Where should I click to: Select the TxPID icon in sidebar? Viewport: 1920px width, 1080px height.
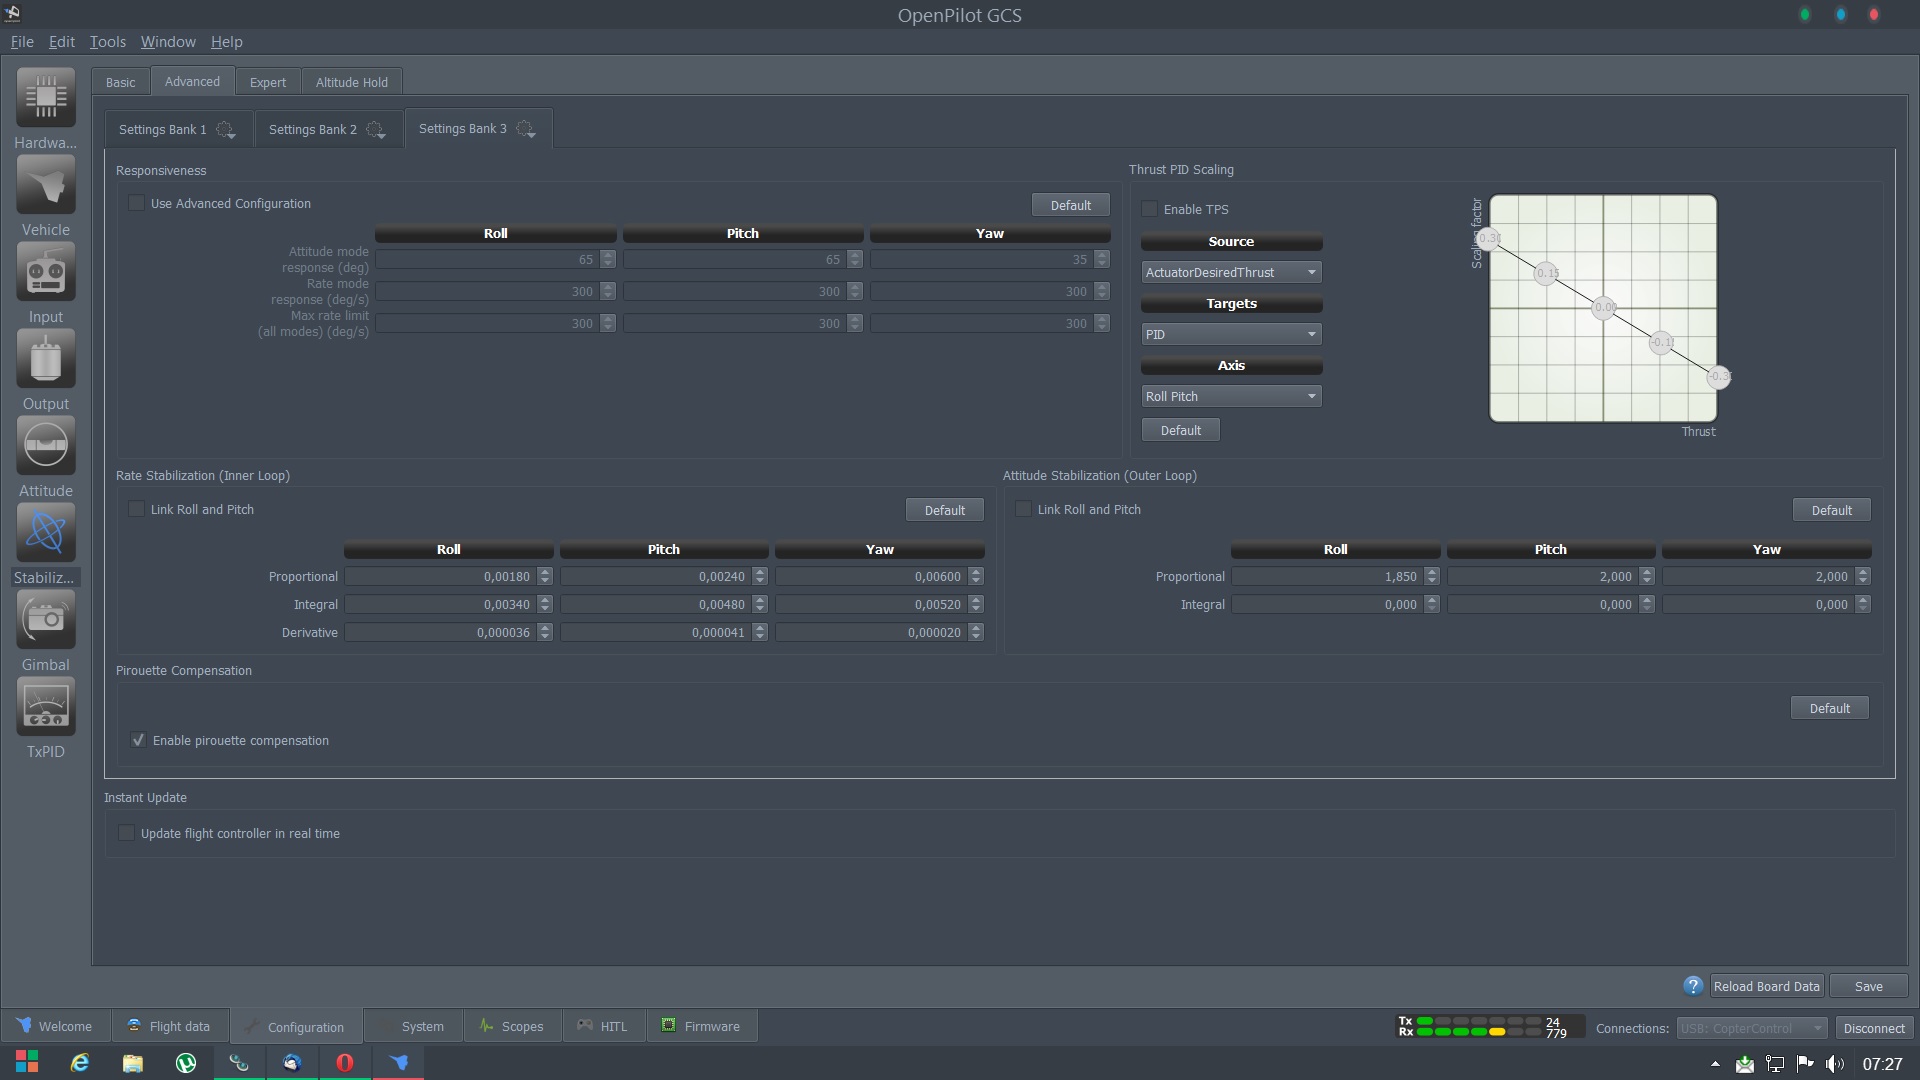point(46,707)
